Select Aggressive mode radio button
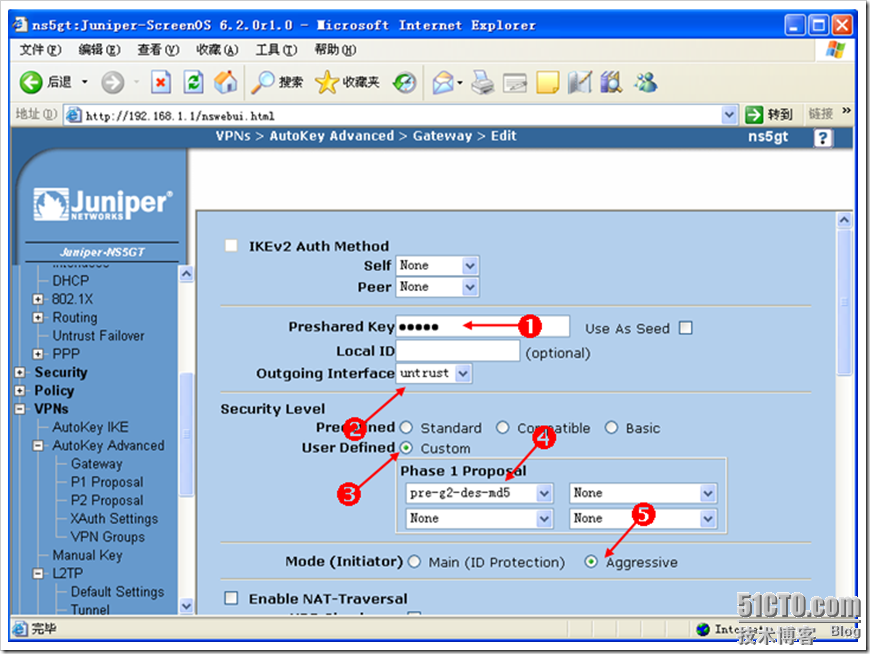870x654 pixels. coord(591,561)
